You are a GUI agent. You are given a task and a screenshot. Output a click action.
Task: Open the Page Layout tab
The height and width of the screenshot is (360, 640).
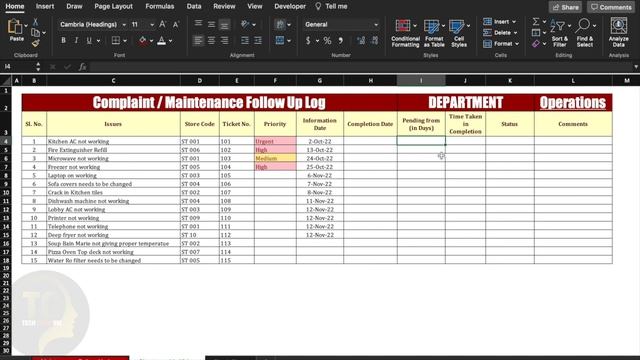[113, 6]
